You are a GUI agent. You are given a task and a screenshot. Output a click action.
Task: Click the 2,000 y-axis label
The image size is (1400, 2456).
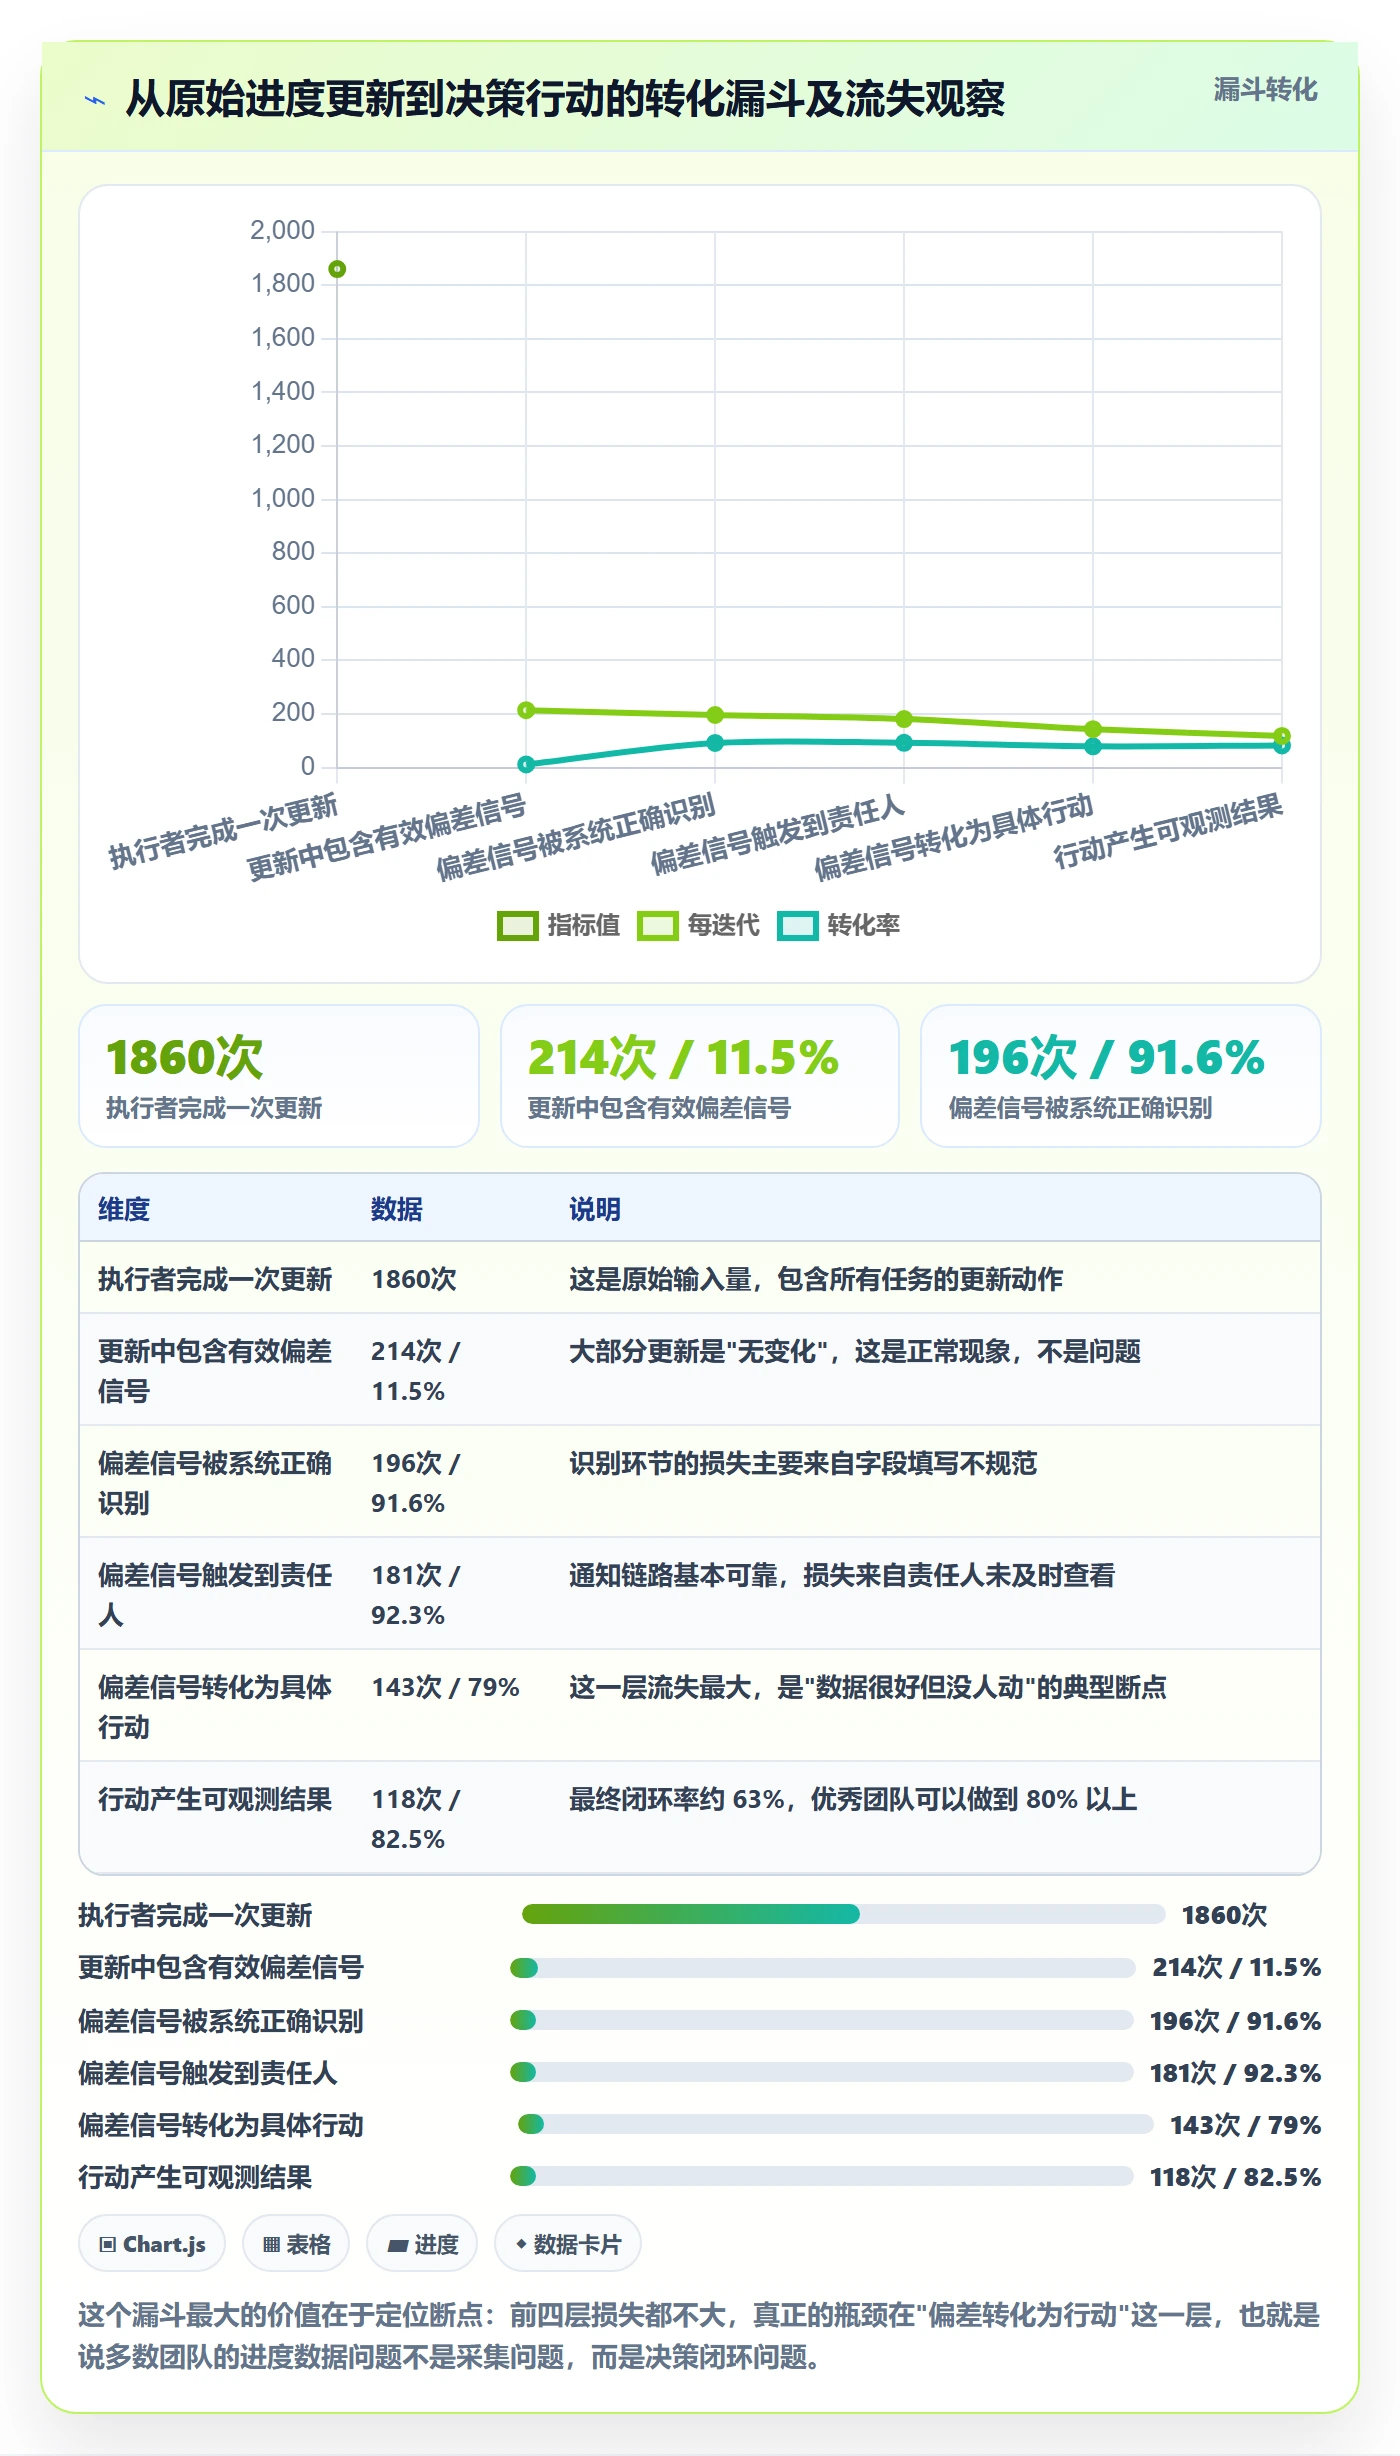282,230
